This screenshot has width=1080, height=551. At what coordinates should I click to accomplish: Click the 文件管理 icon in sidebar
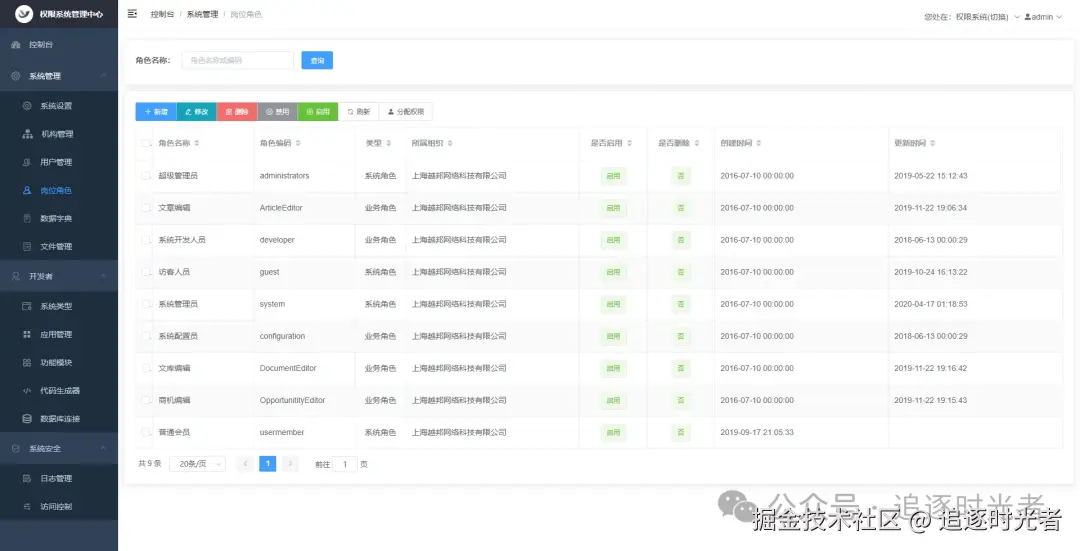coord(27,247)
